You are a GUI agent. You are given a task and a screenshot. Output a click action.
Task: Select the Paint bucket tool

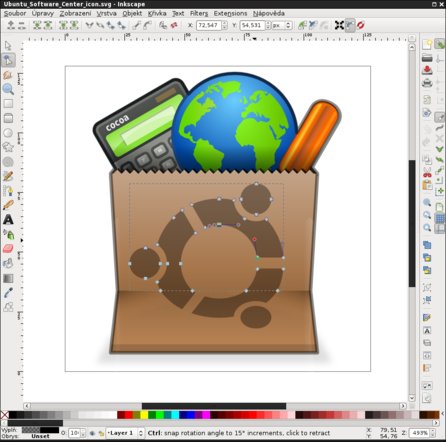[8, 263]
